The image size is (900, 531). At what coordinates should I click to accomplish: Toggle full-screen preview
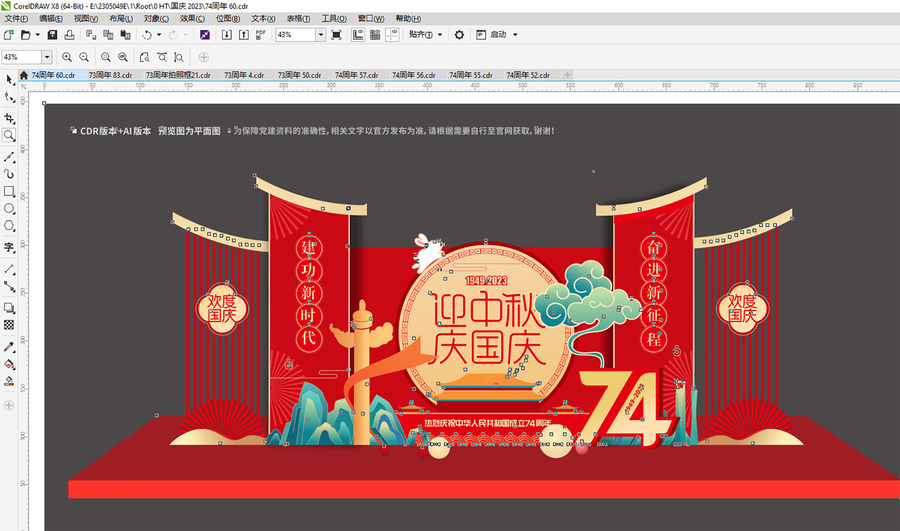pos(336,35)
